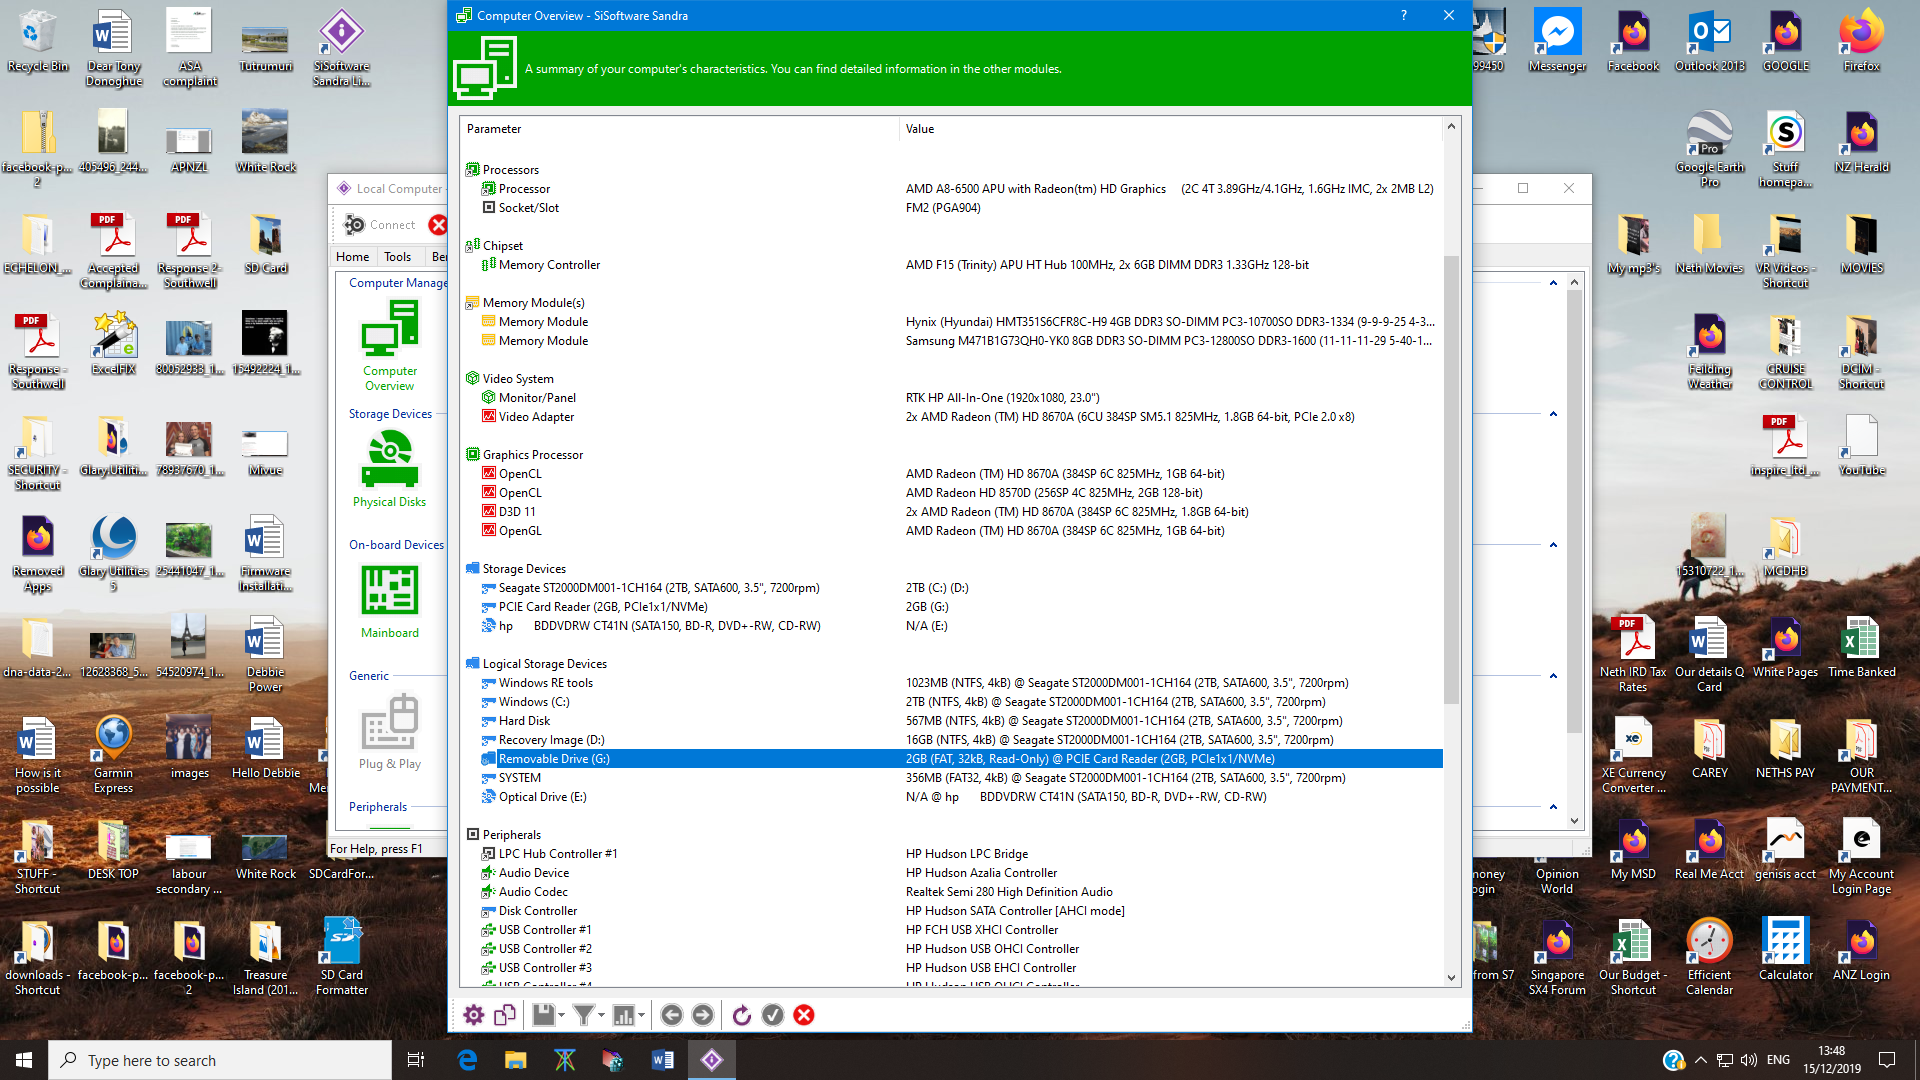Viewport: 1920px width, 1080px height.
Task: Collapse the Storage Devices section chevron
Action: (1553, 414)
